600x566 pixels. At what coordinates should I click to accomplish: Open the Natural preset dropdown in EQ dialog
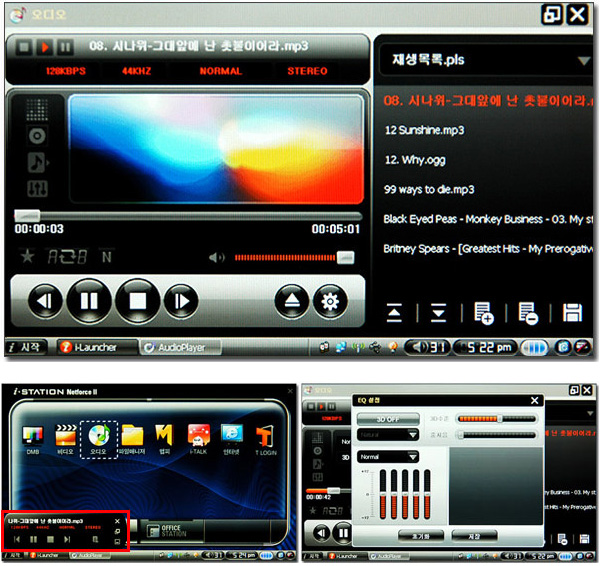pos(388,435)
